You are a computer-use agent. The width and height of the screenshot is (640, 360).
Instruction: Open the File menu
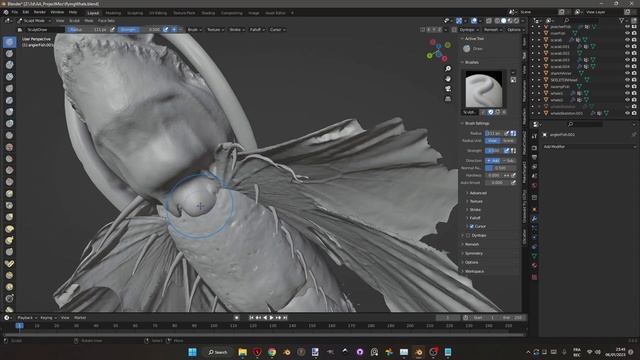(15, 12)
